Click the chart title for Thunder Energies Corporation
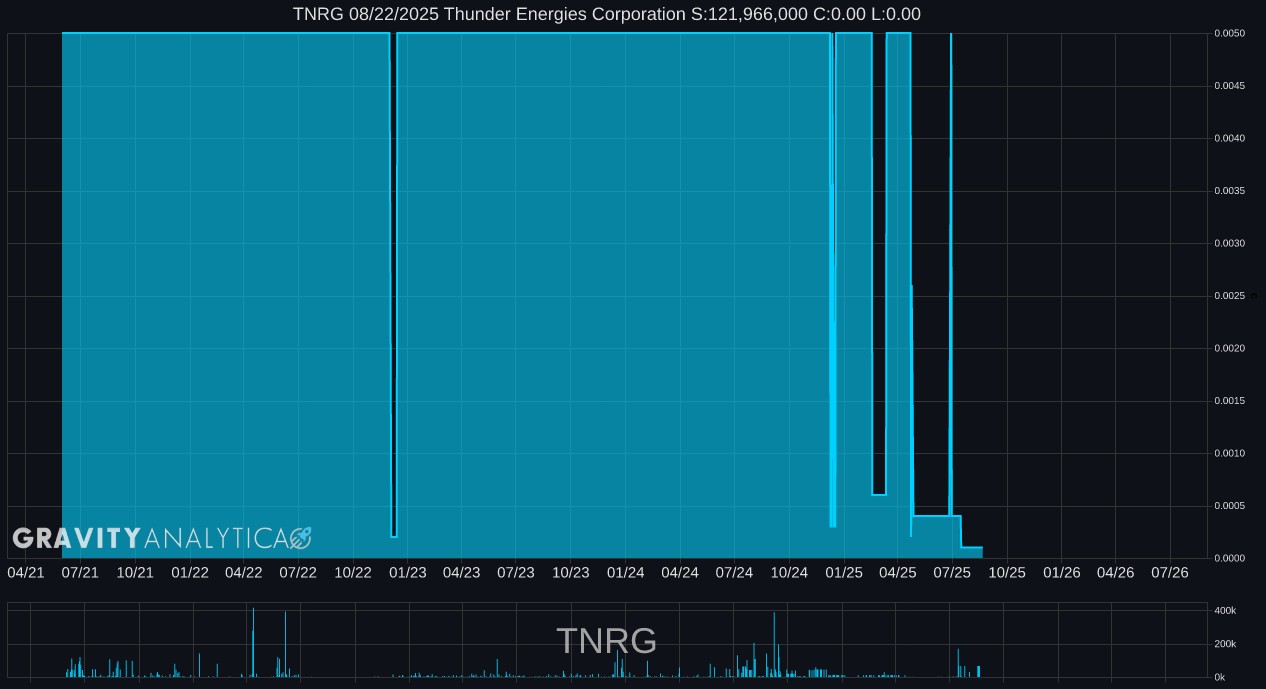1266x689 pixels. 607,14
